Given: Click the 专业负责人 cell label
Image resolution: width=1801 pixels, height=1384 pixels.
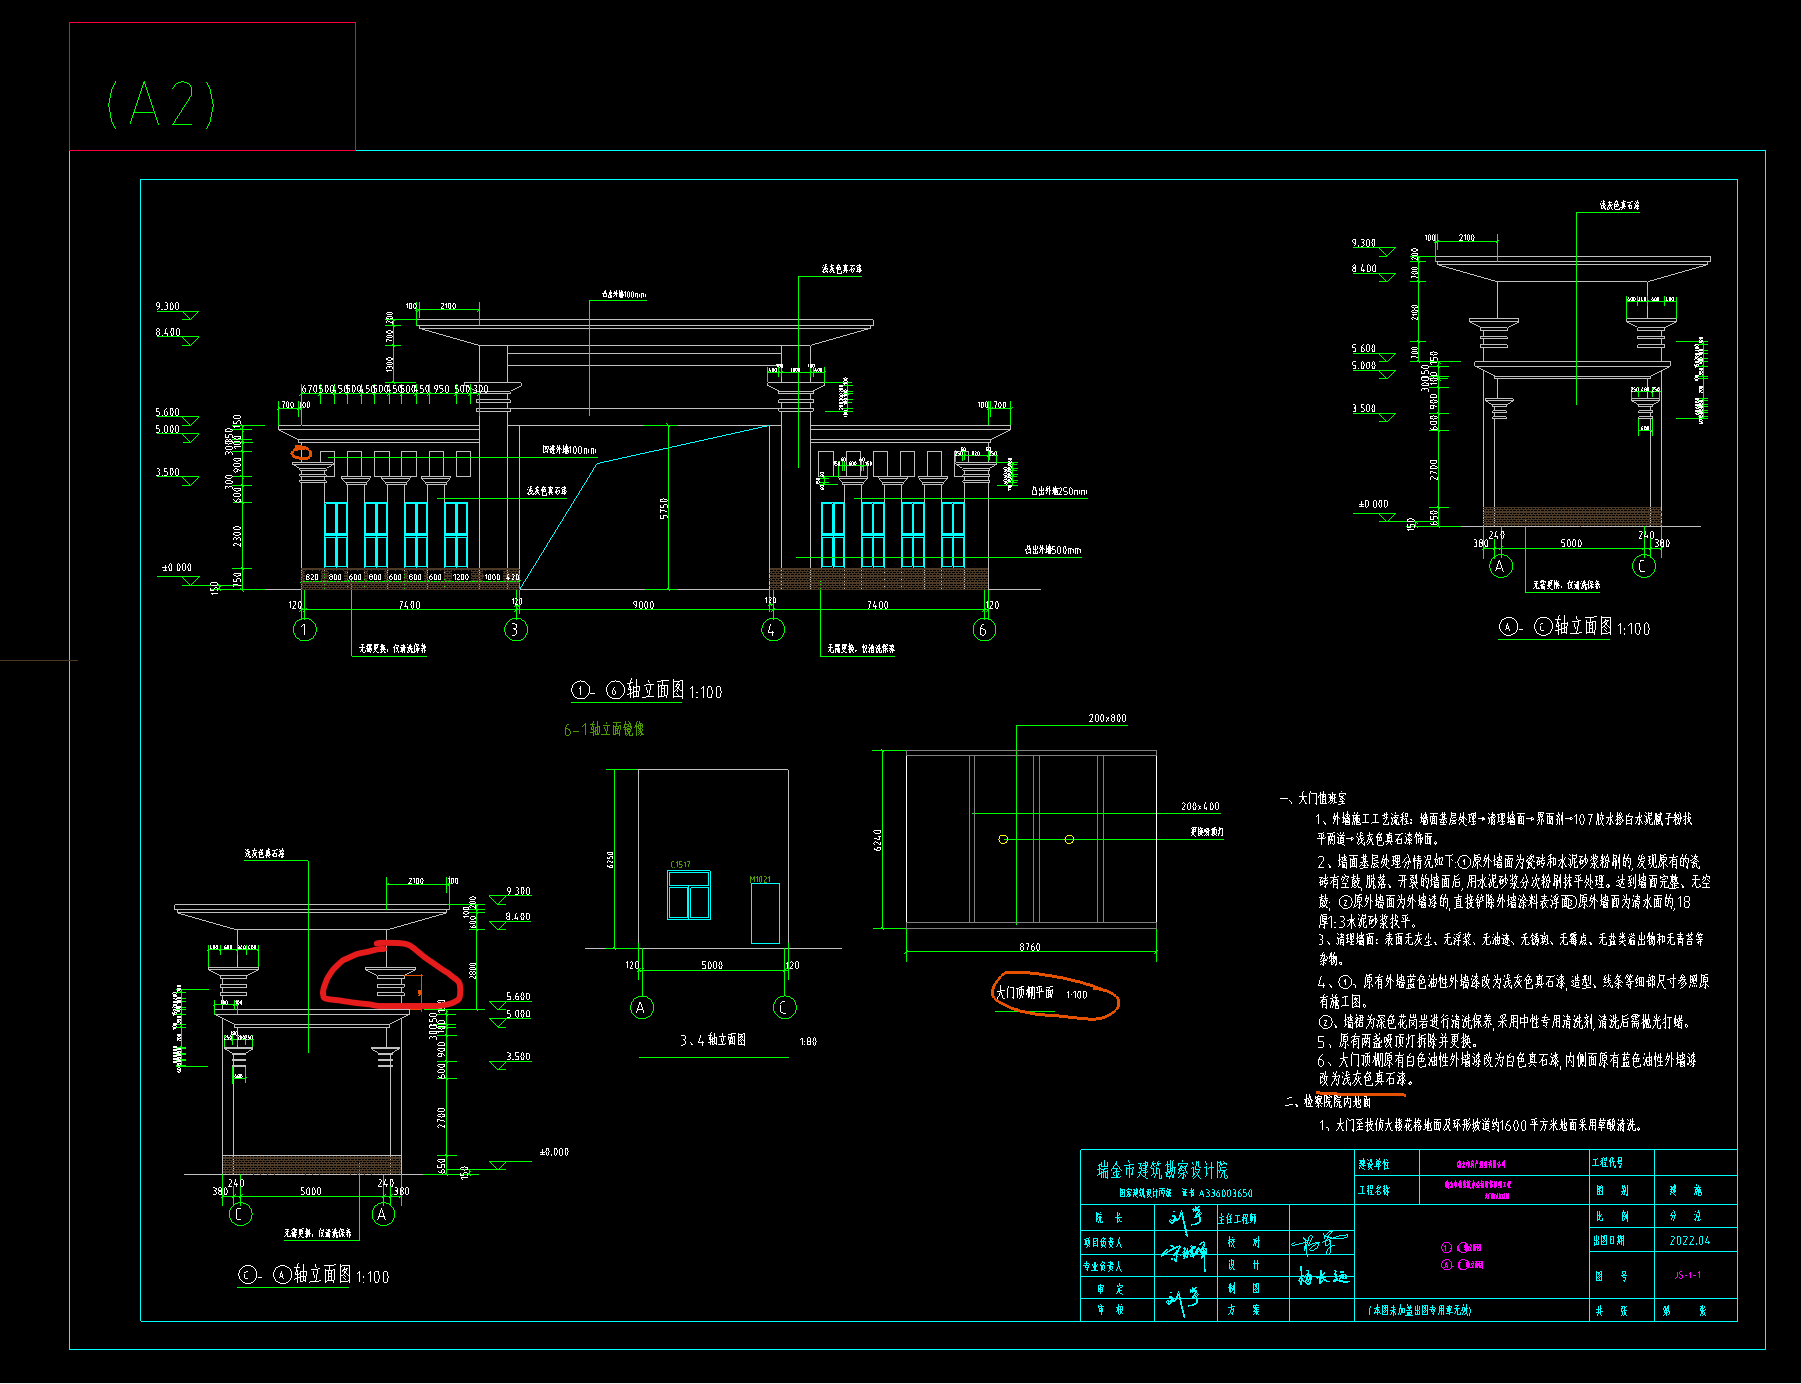Looking at the screenshot, I should 1103,1266.
